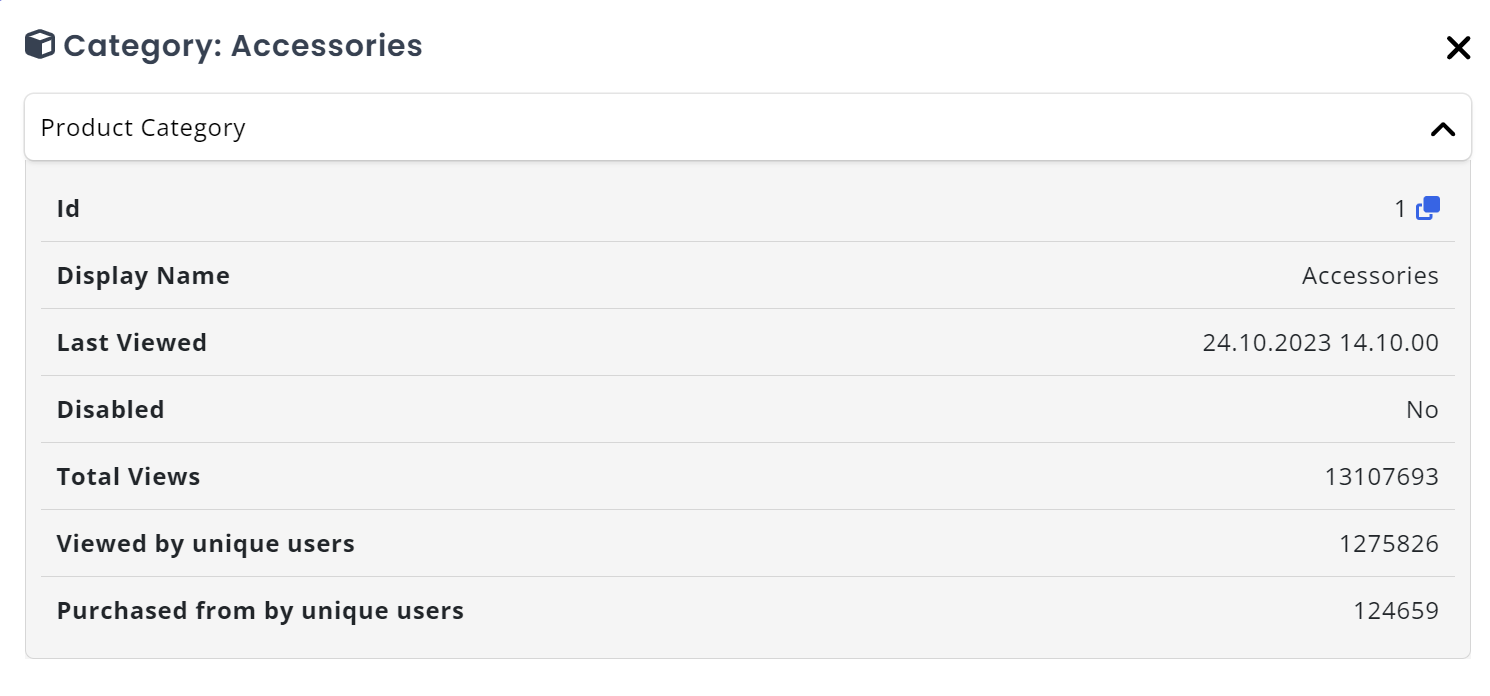Click the Accessories value text
Screen dimensions: 1490x696
pos(1371,275)
